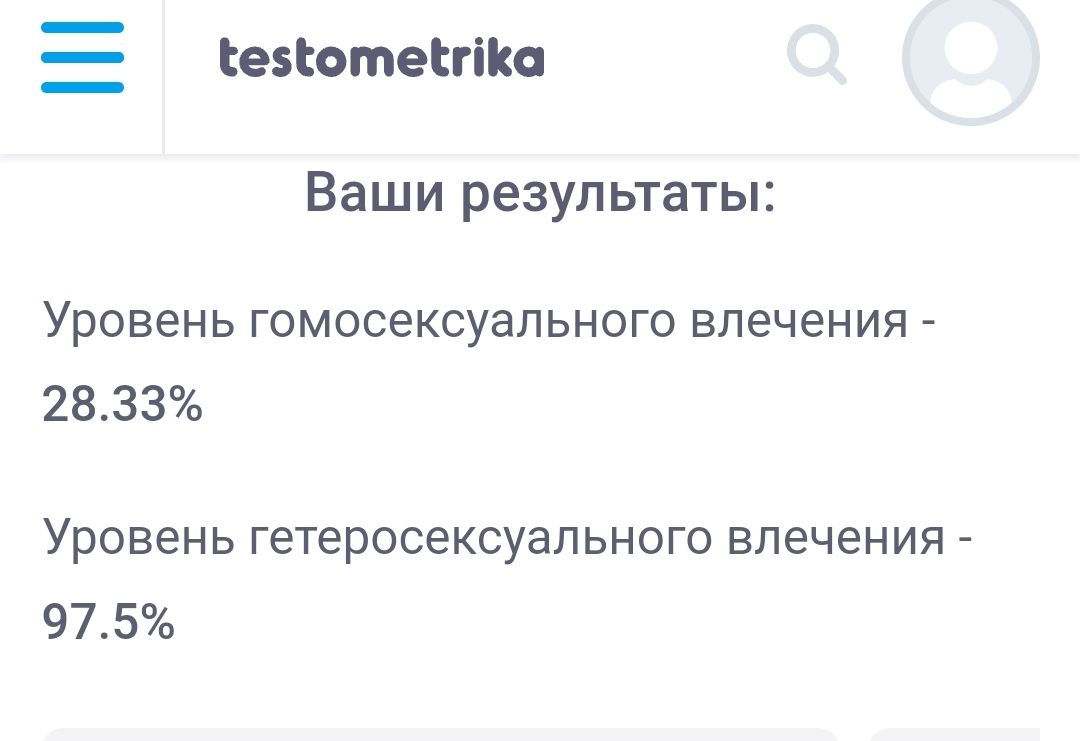Select the 97.5% result value

point(108,622)
